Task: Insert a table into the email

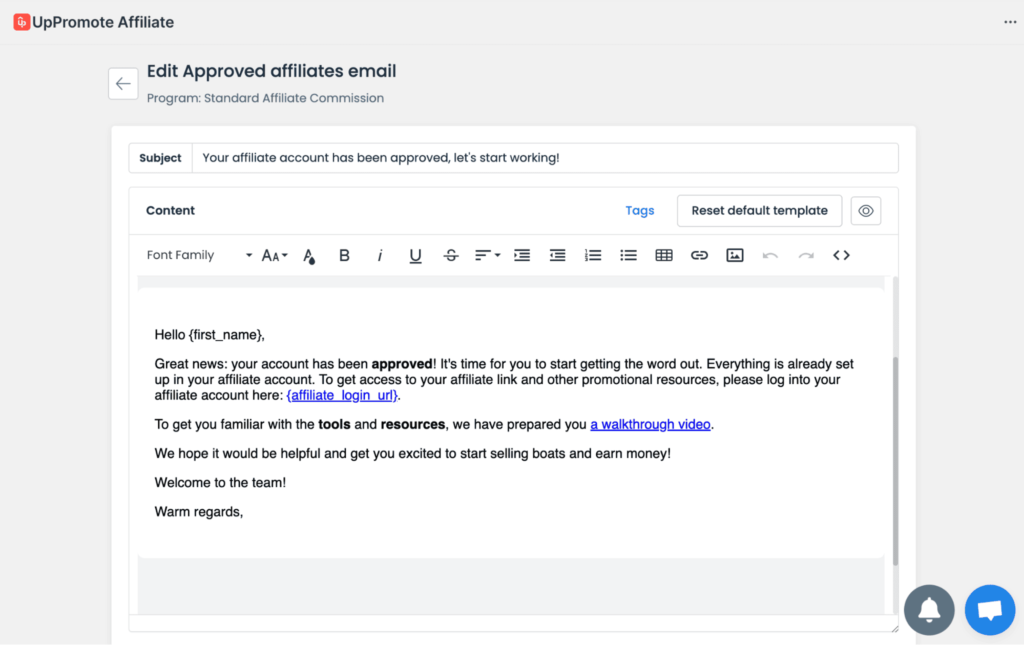Action: tap(664, 255)
